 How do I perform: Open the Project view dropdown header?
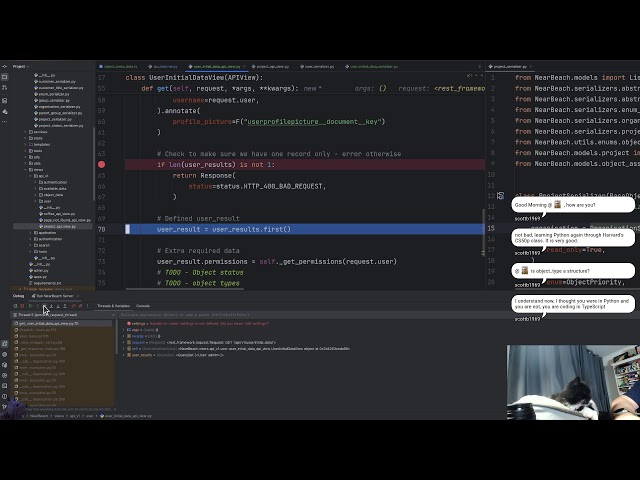(x=20, y=66)
